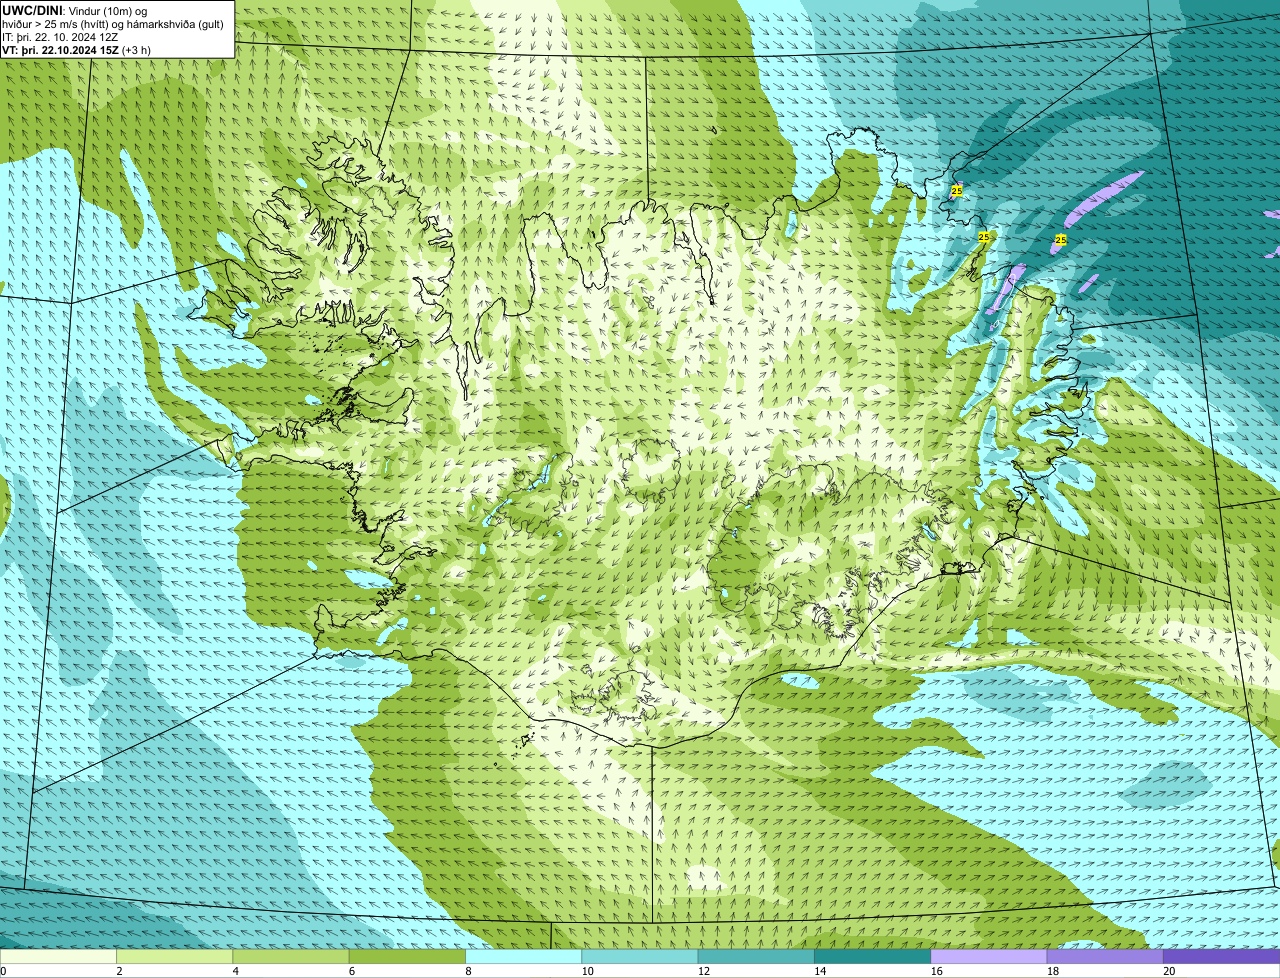Viewport: 1280px width, 978px height.
Task: Click the 6–8 m/s olive green legend swatch
Action: [x=407, y=956]
